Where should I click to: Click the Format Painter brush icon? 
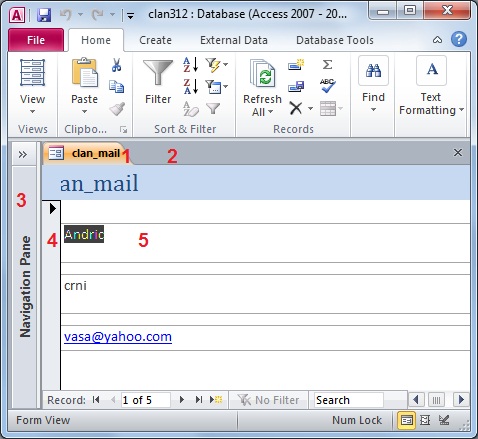[117, 109]
